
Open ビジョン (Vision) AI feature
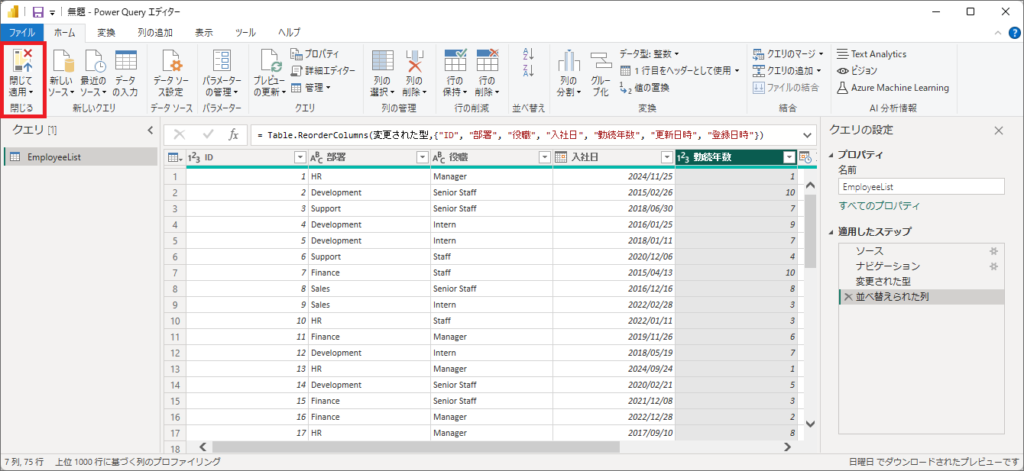point(857,70)
